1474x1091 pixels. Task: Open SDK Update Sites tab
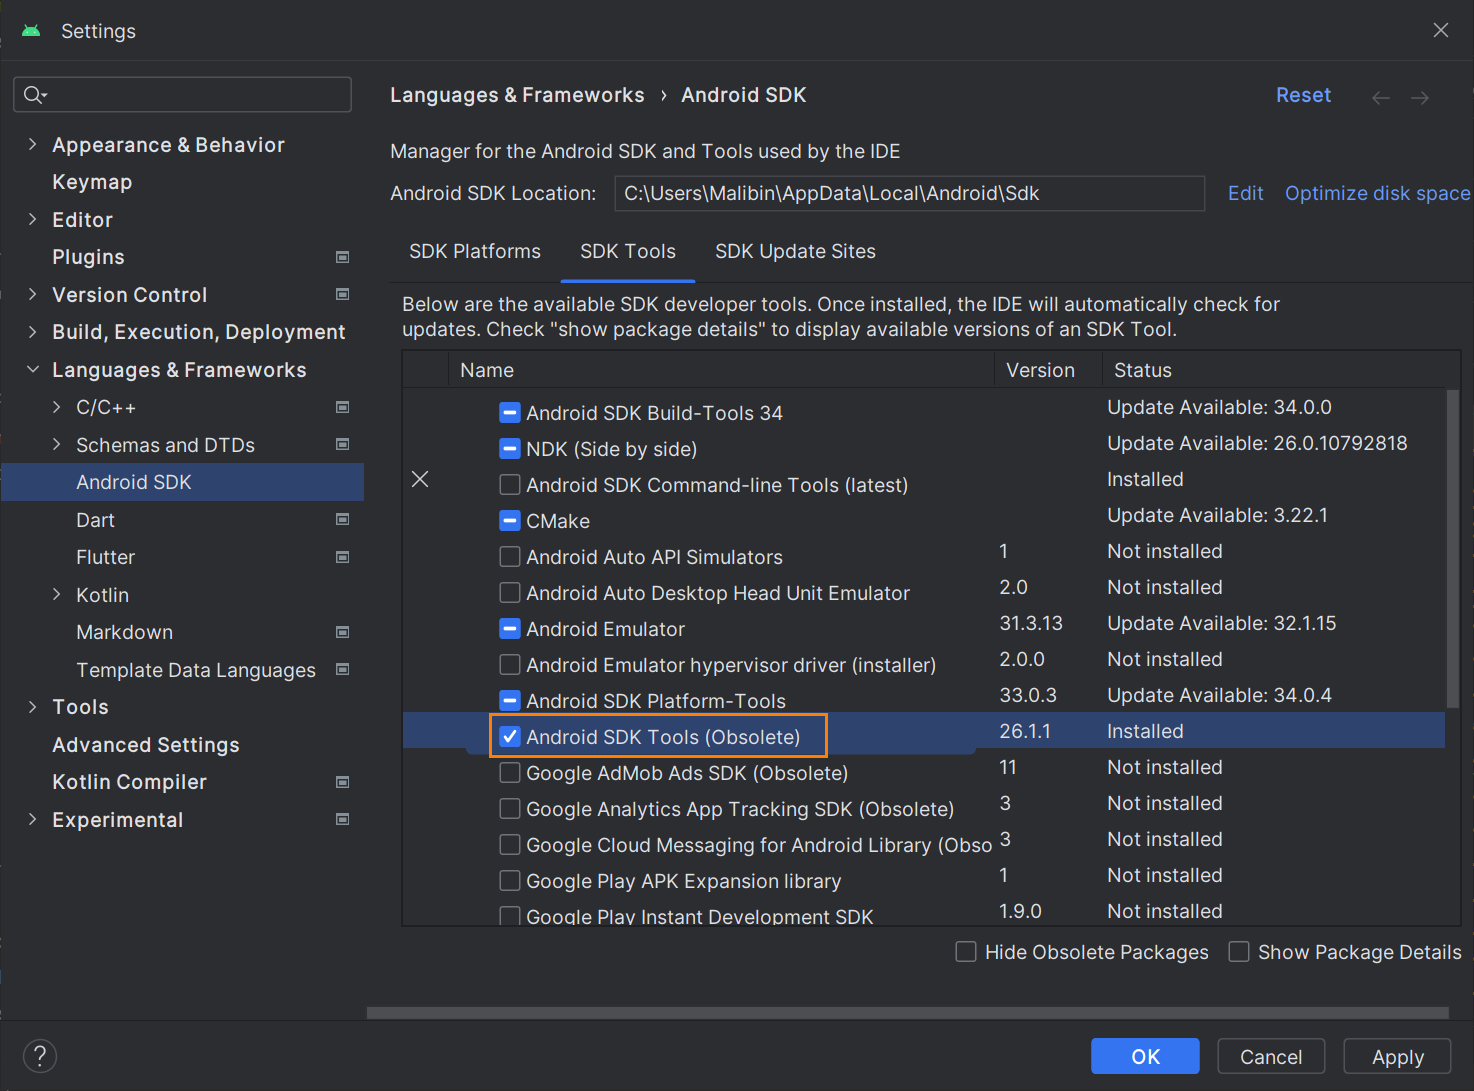click(795, 251)
